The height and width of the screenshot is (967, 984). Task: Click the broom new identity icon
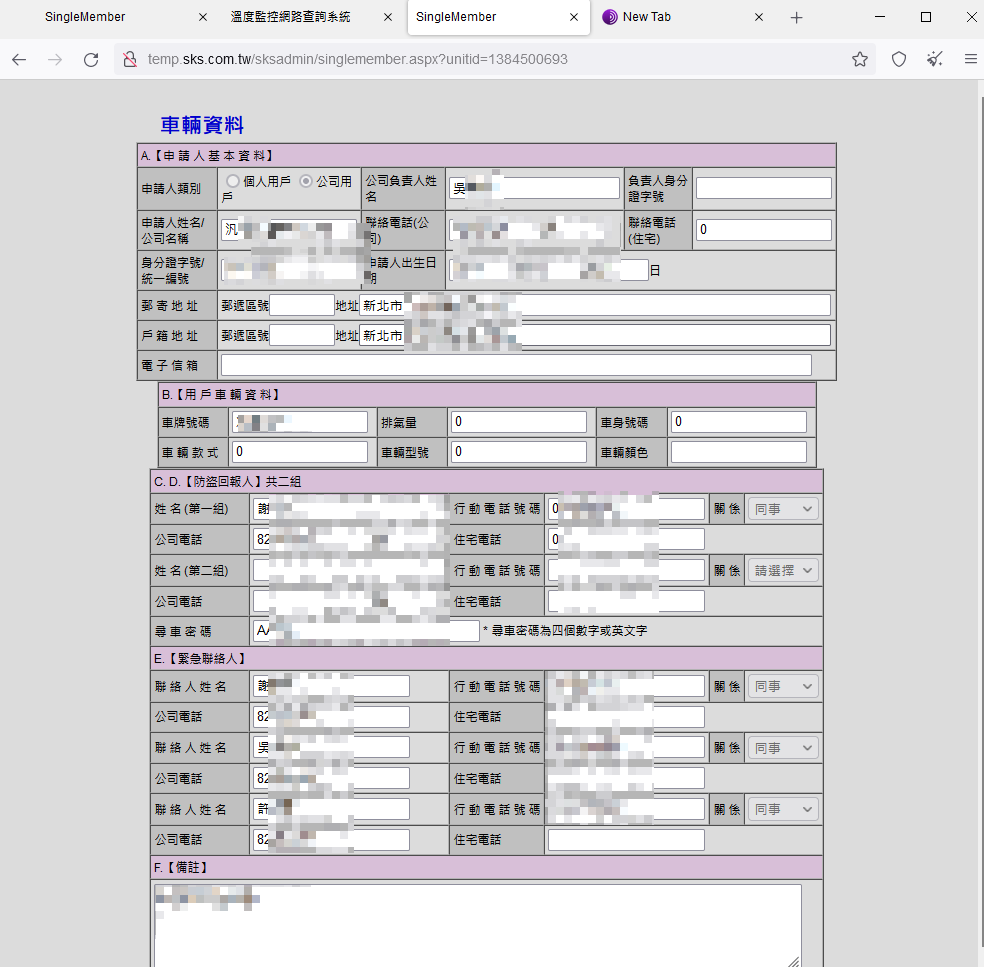(934, 59)
